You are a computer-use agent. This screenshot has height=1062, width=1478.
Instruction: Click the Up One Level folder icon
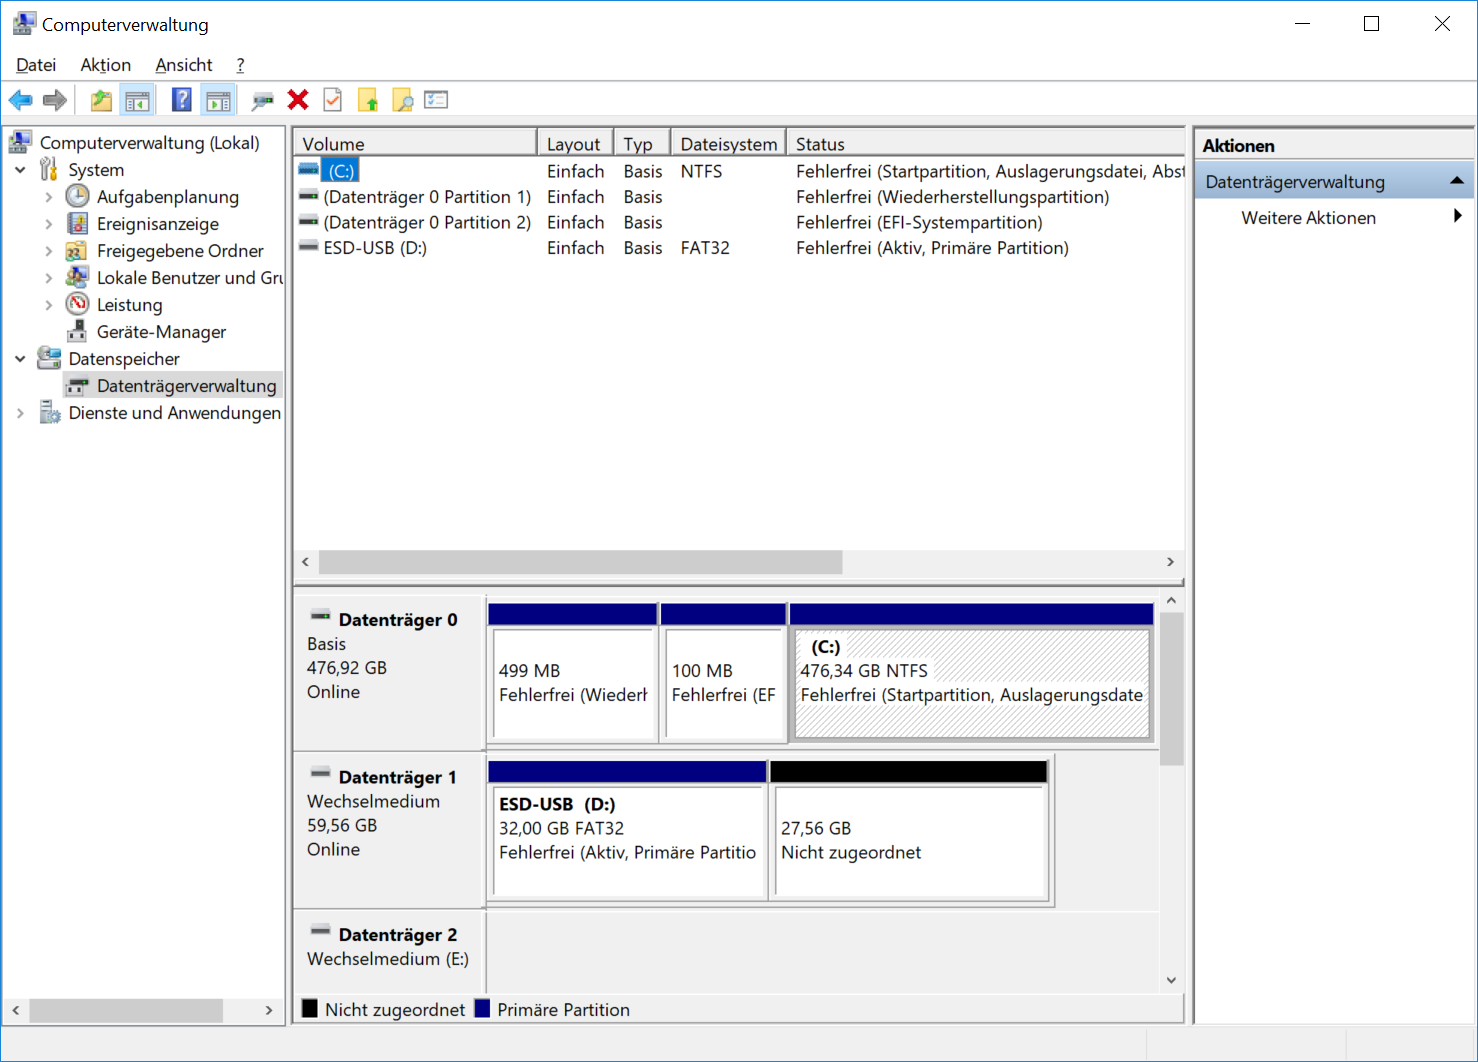coord(101,100)
